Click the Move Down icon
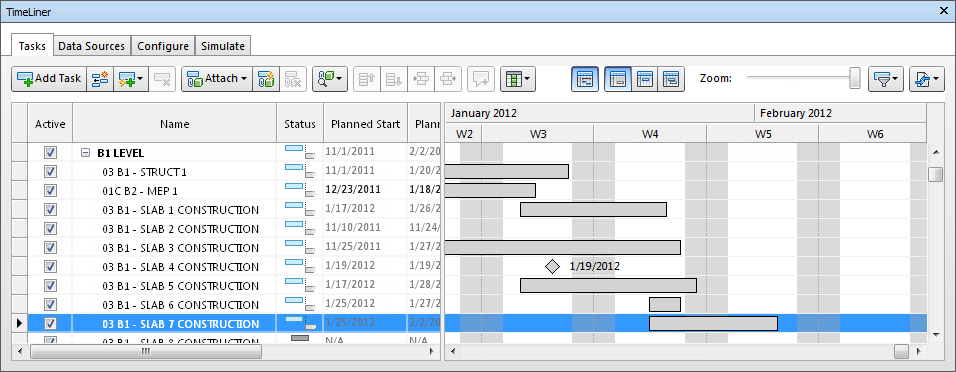Viewport: 956px width, 372px height. click(x=393, y=79)
